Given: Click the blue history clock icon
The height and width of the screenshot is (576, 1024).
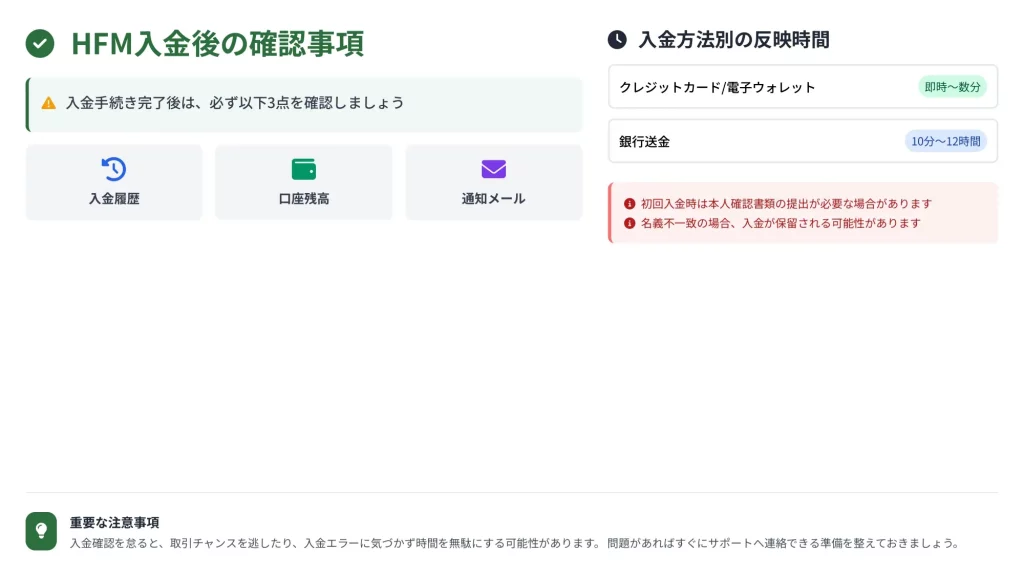Looking at the screenshot, I should pyautogui.click(x=114, y=169).
